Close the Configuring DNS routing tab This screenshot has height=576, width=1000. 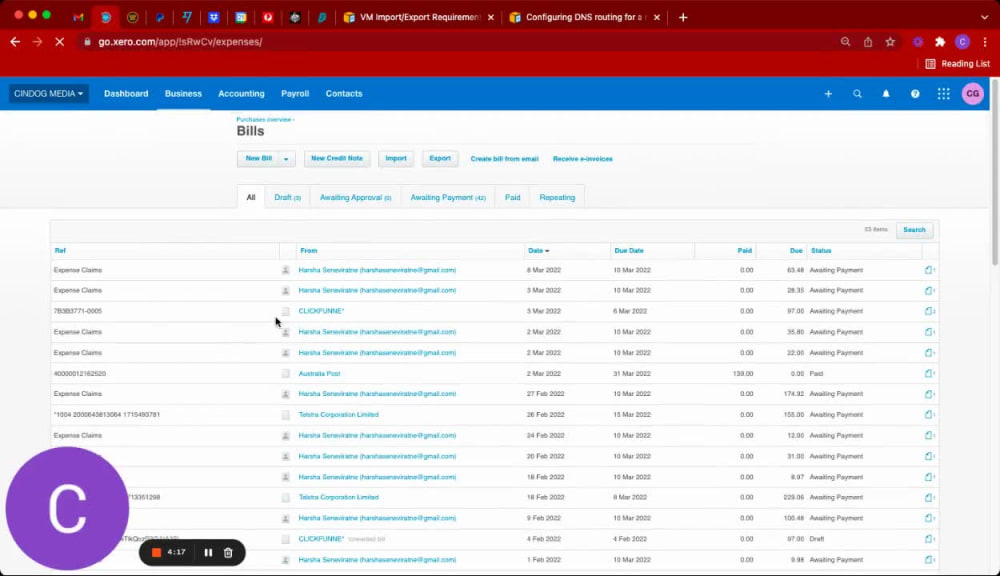pyautogui.click(x=657, y=17)
